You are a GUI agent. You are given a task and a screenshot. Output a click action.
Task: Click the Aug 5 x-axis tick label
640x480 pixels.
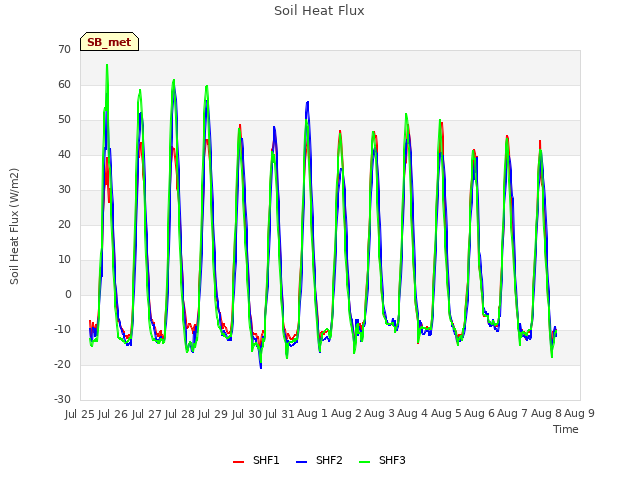pyautogui.click(x=446, y=413)
